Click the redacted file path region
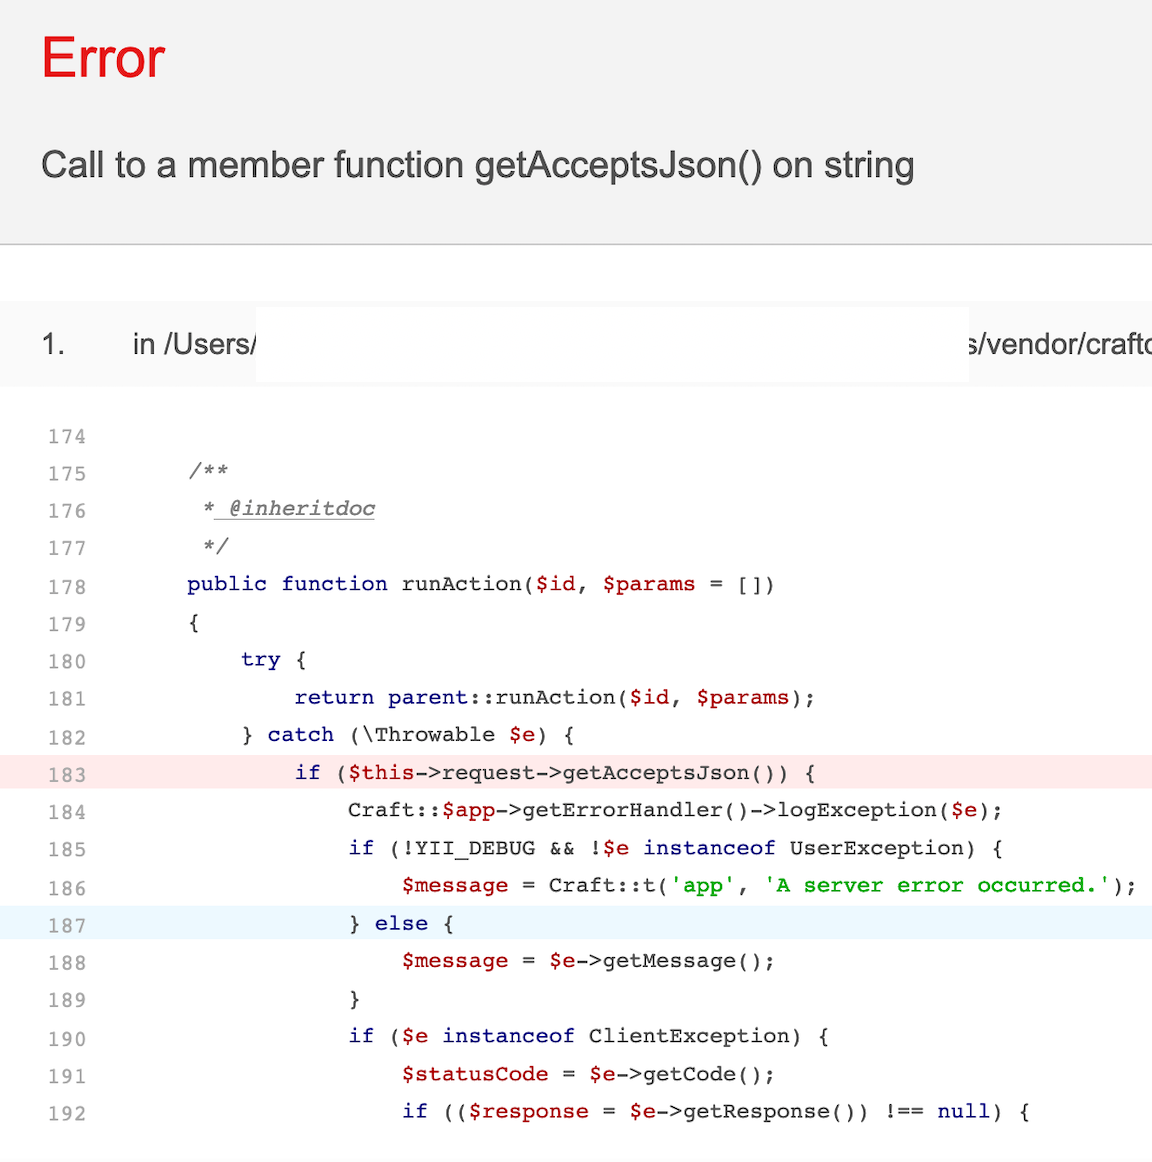The height and width of the screenshot is (1162, 1152). point(610,343)
